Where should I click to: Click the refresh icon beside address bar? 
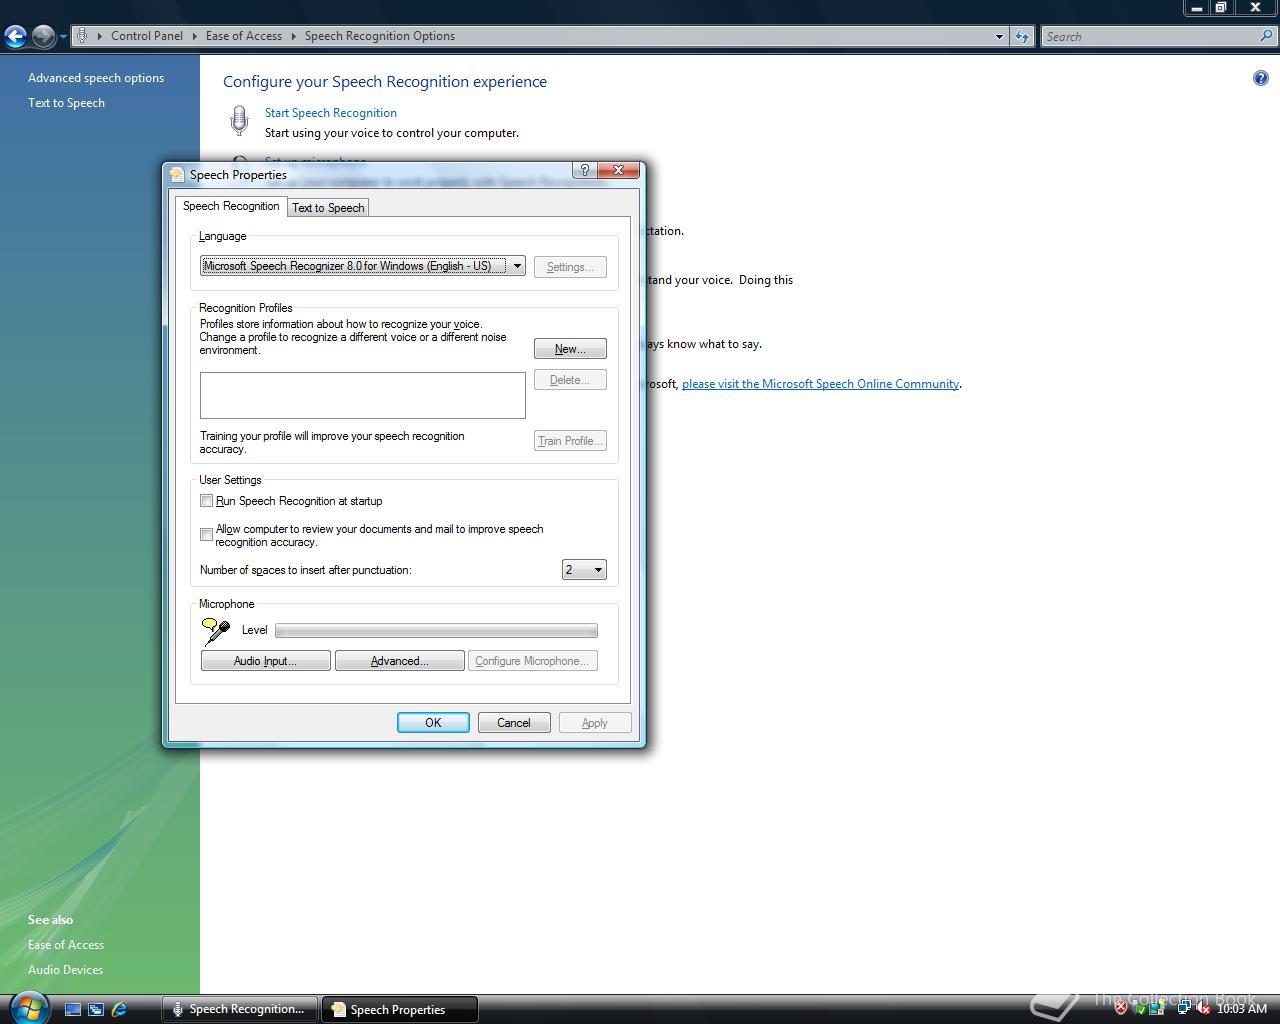click(1021, 36)
